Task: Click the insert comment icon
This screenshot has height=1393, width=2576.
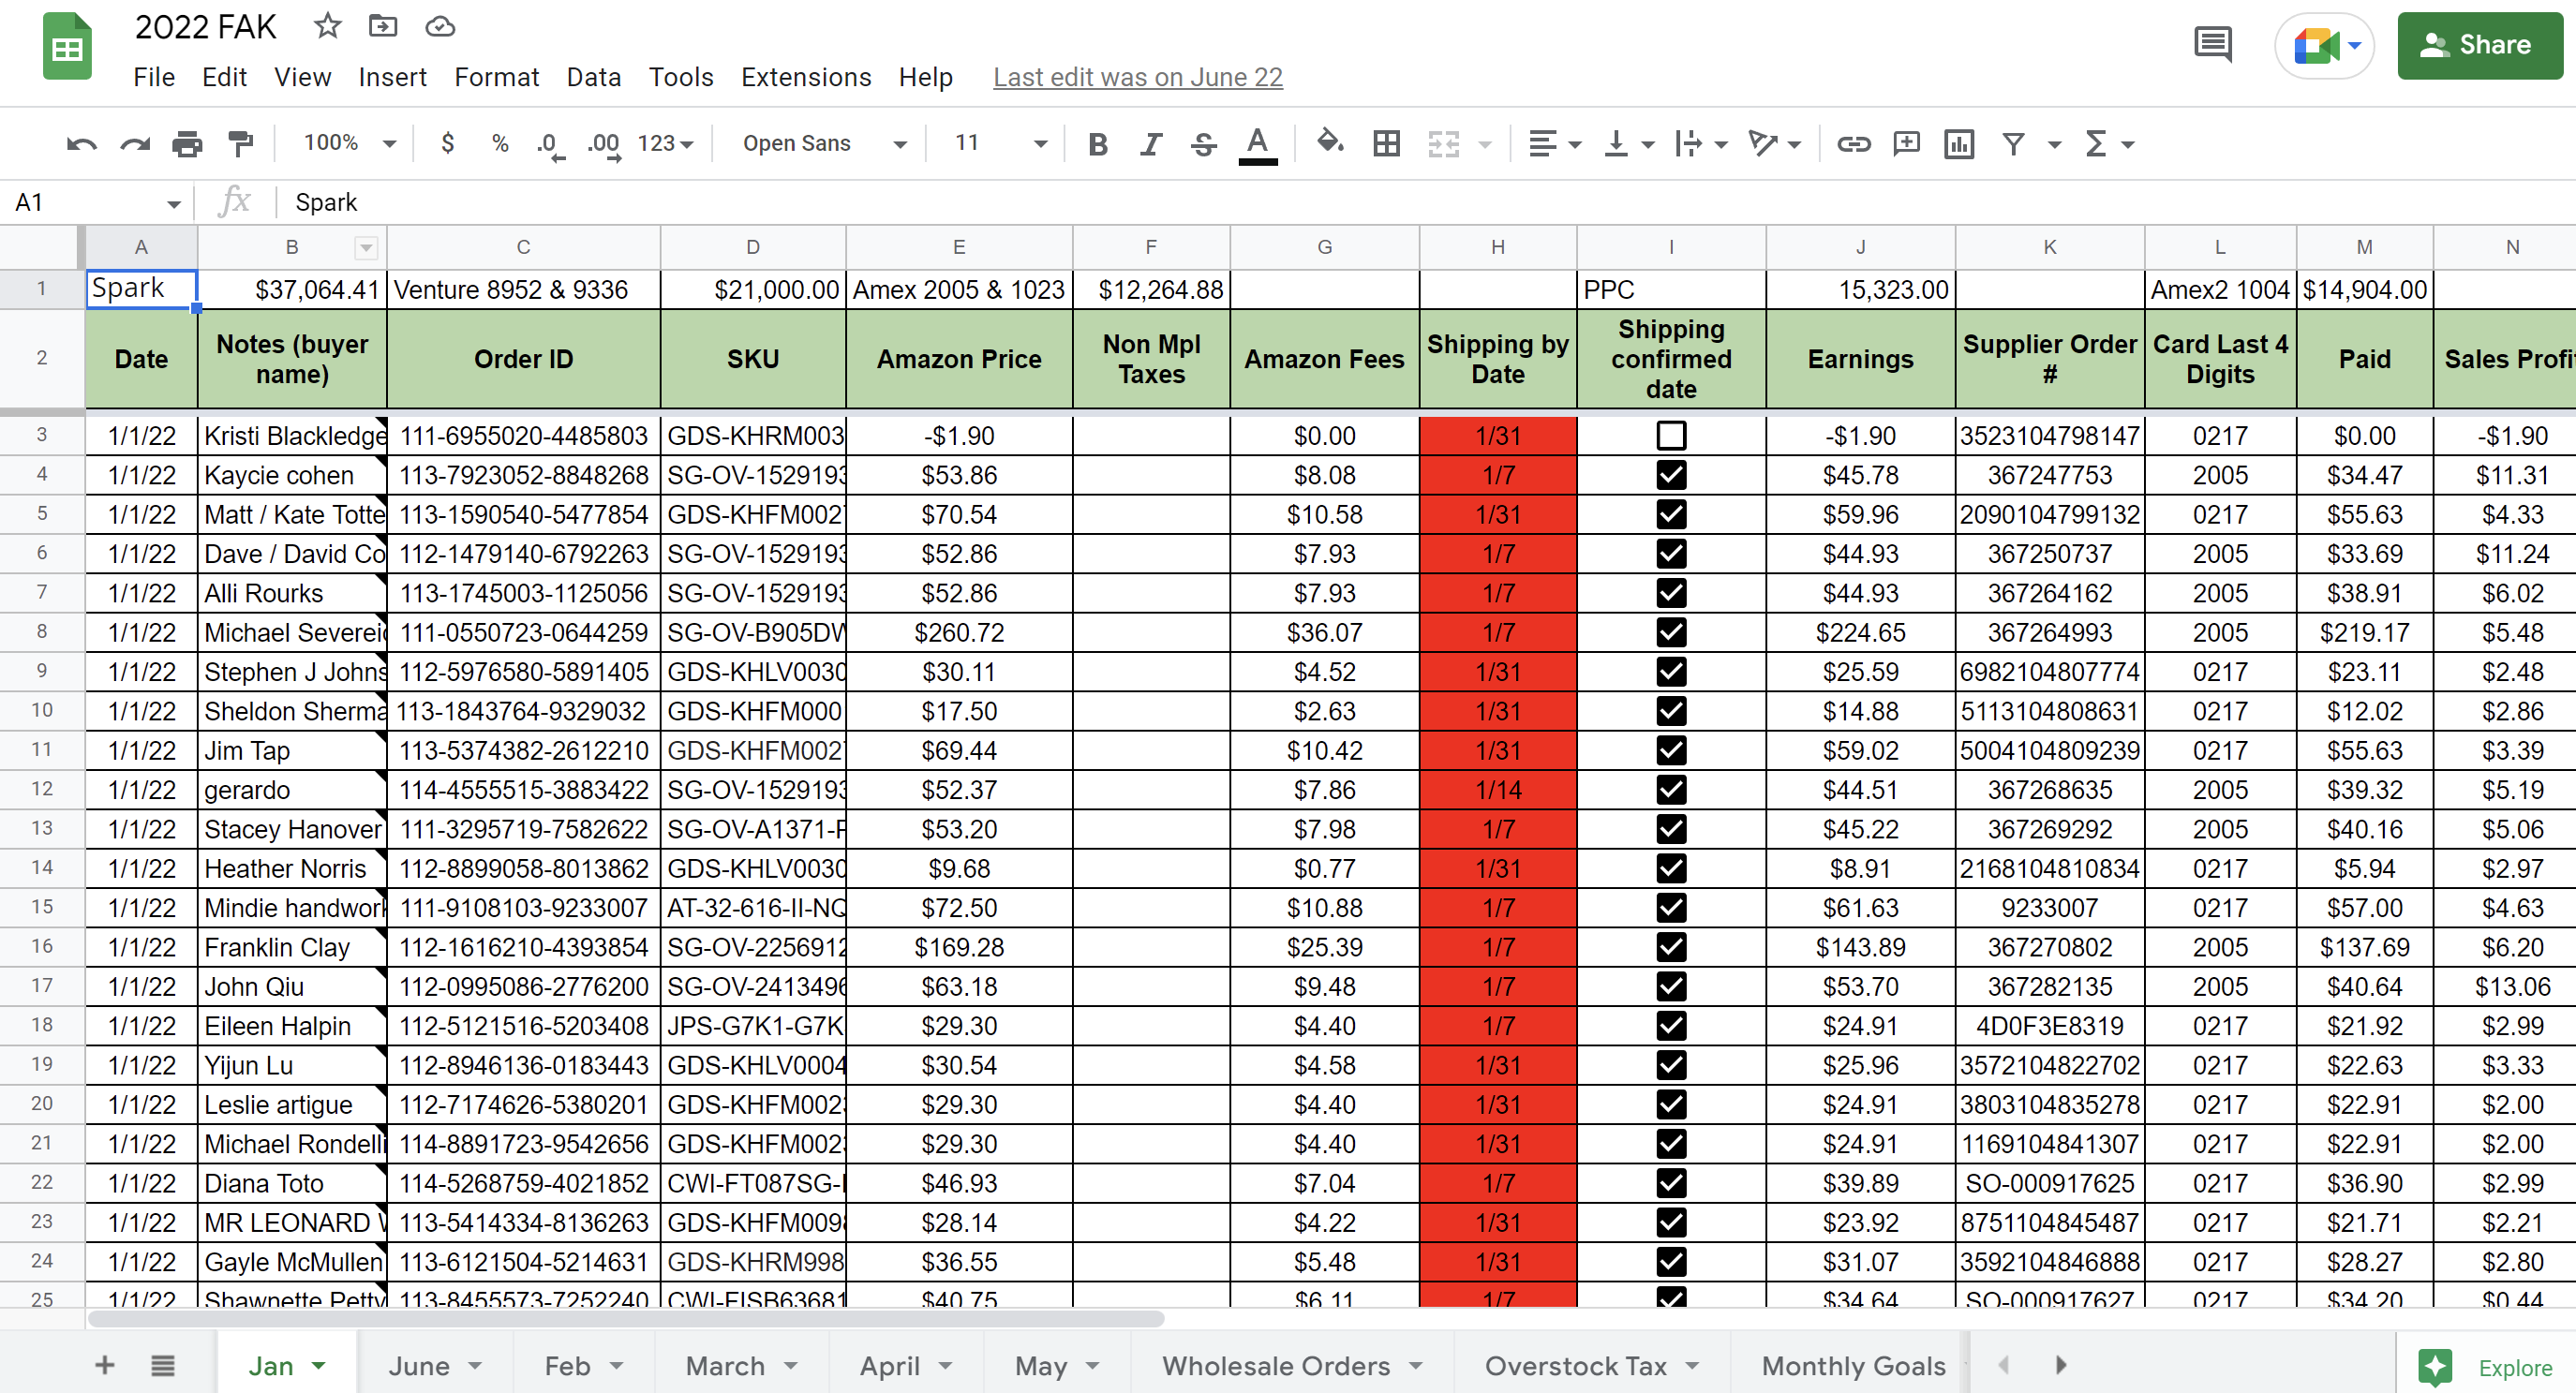Action: point(1906,144)
